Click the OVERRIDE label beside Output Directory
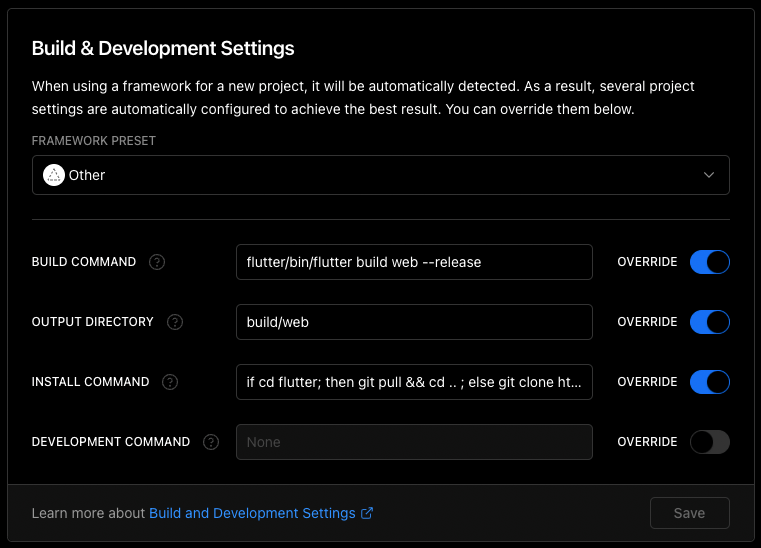 pos(647,322)
